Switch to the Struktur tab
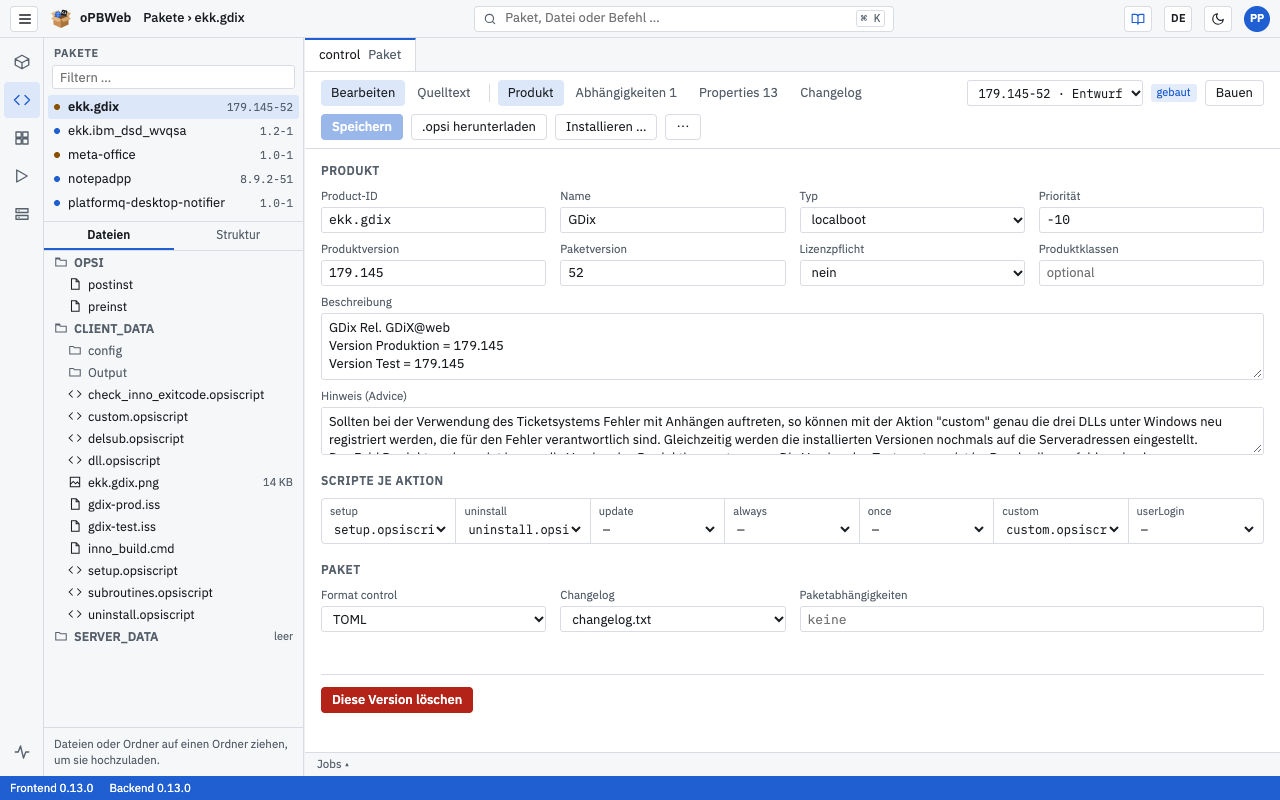Viewport: 1280px width, 800px height. coord(238,235)
